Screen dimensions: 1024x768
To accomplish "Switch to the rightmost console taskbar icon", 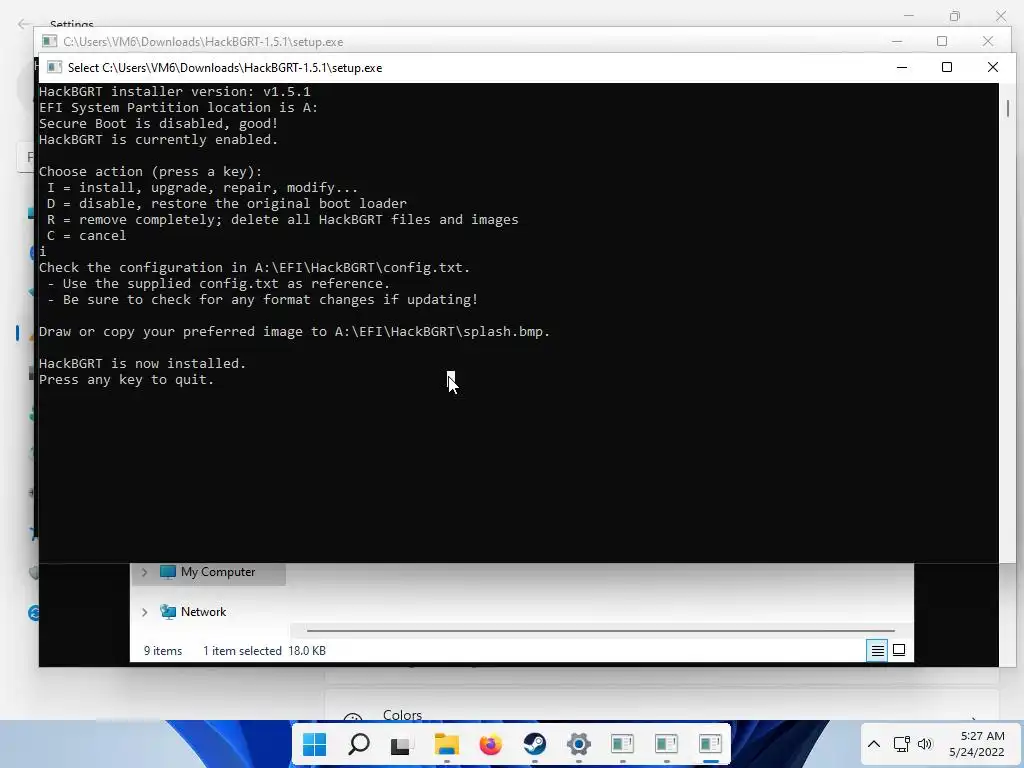I will (x=710, y=744).
